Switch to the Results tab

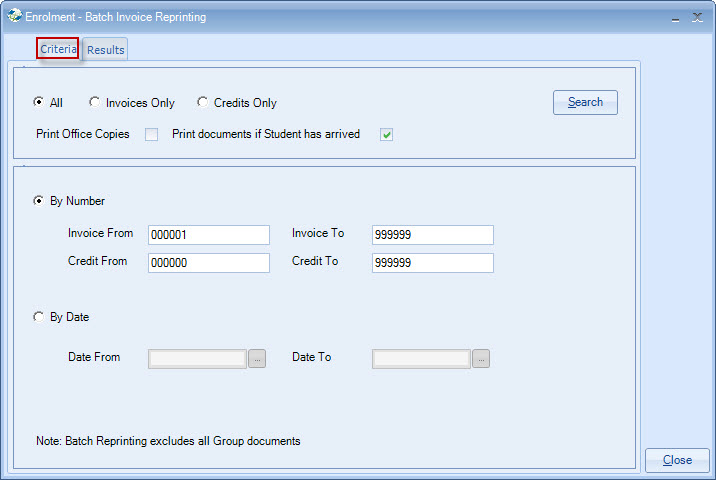[x=105, y=50]
